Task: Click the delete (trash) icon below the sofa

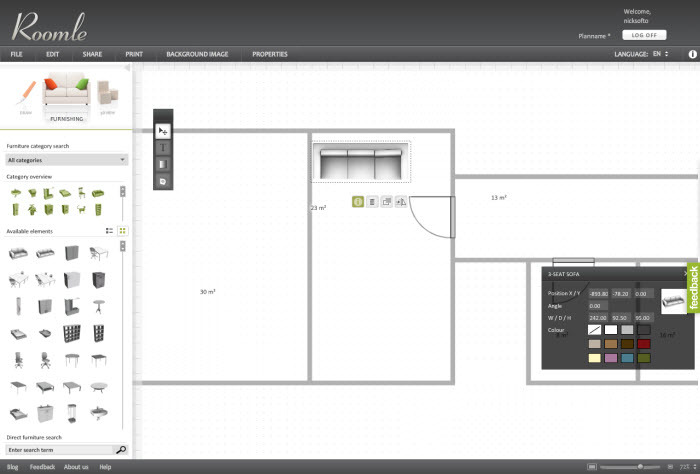Action: click(372, 202)
